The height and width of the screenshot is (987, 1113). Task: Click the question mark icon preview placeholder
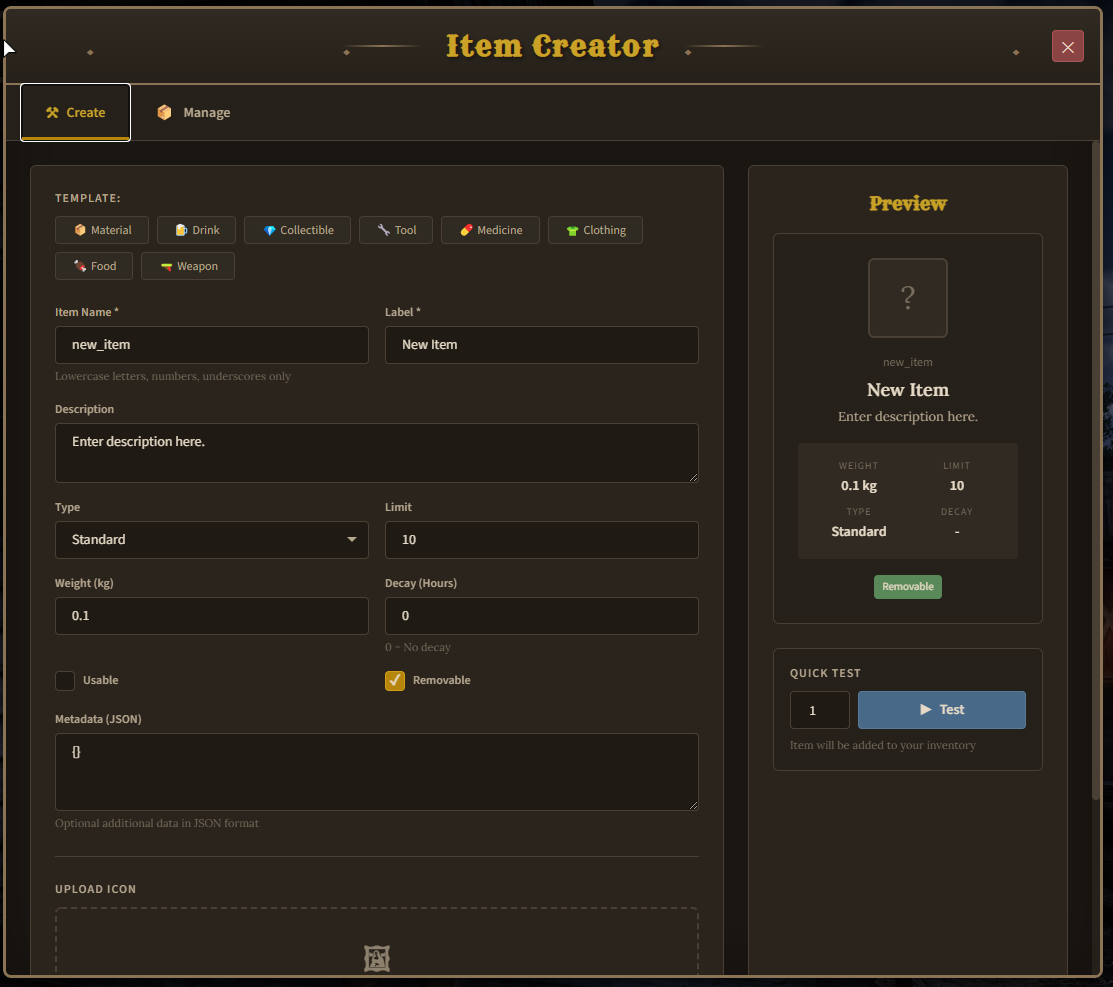pyautogui.click(x=907, y=297)
